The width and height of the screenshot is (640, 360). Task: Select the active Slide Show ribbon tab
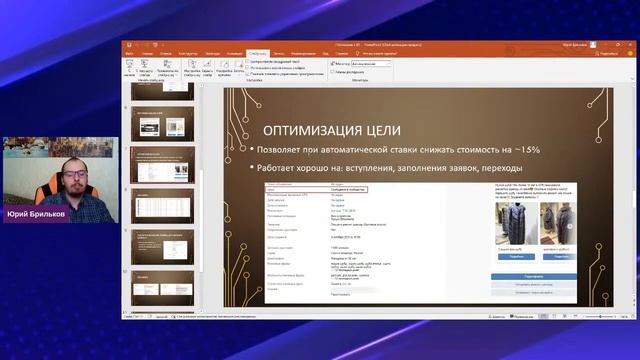point(258,53)
